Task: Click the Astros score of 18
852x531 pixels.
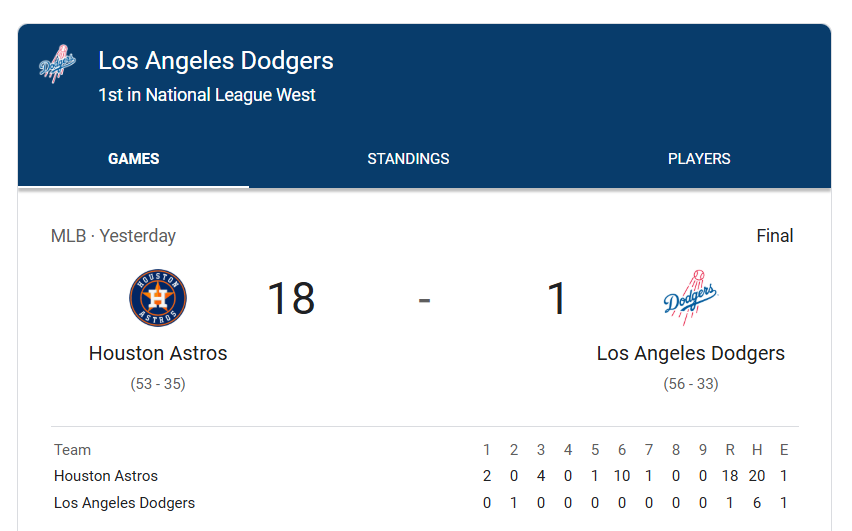Action: [x=291, y=298]
